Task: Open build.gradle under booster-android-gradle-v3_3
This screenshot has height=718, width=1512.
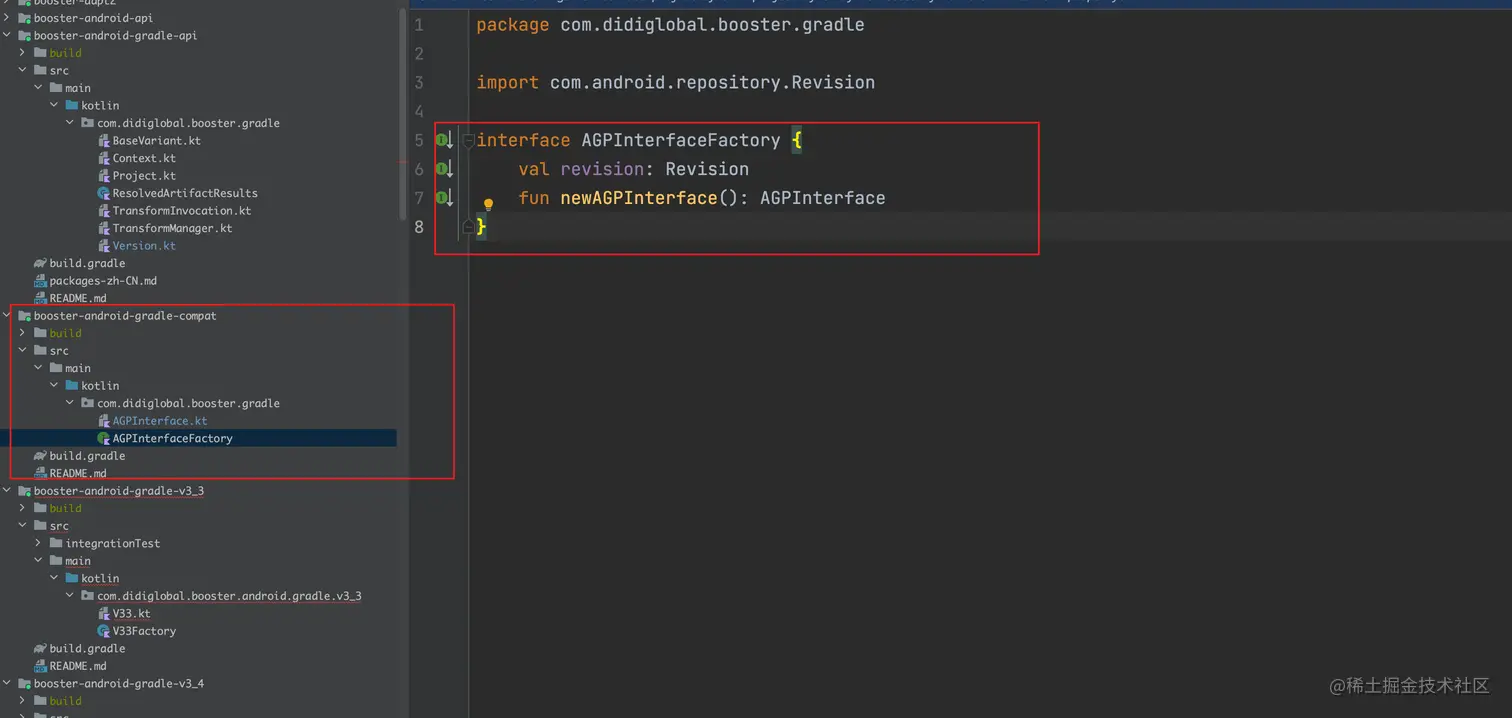Action: (x=87, y=648)
